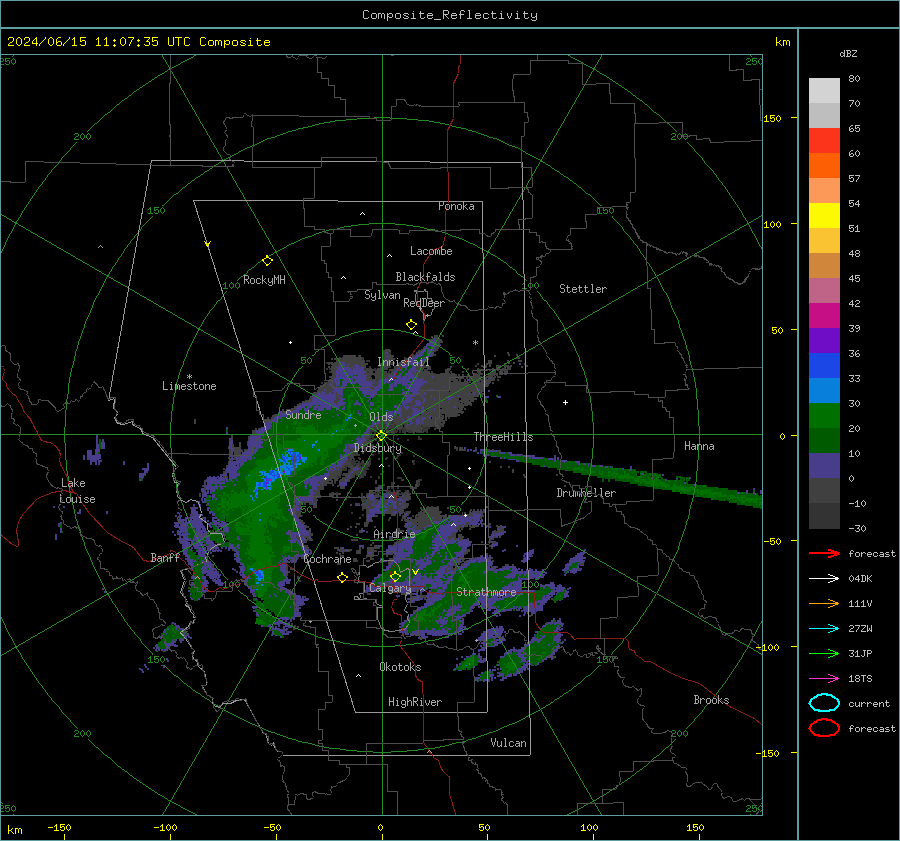This screenshot has width=900, height=841.
Task: Click the Limestone label
Action: tap(189, 386)
